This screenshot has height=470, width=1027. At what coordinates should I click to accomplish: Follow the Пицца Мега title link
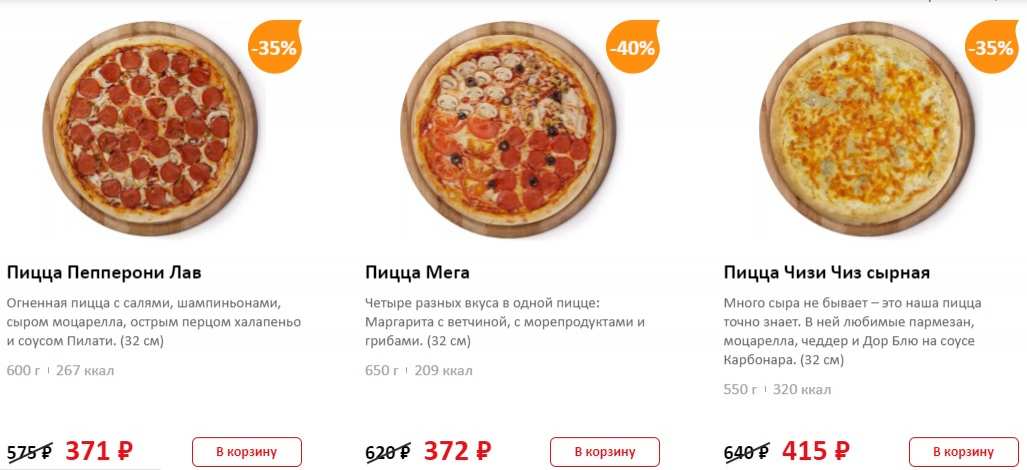[x=417, y=273]
